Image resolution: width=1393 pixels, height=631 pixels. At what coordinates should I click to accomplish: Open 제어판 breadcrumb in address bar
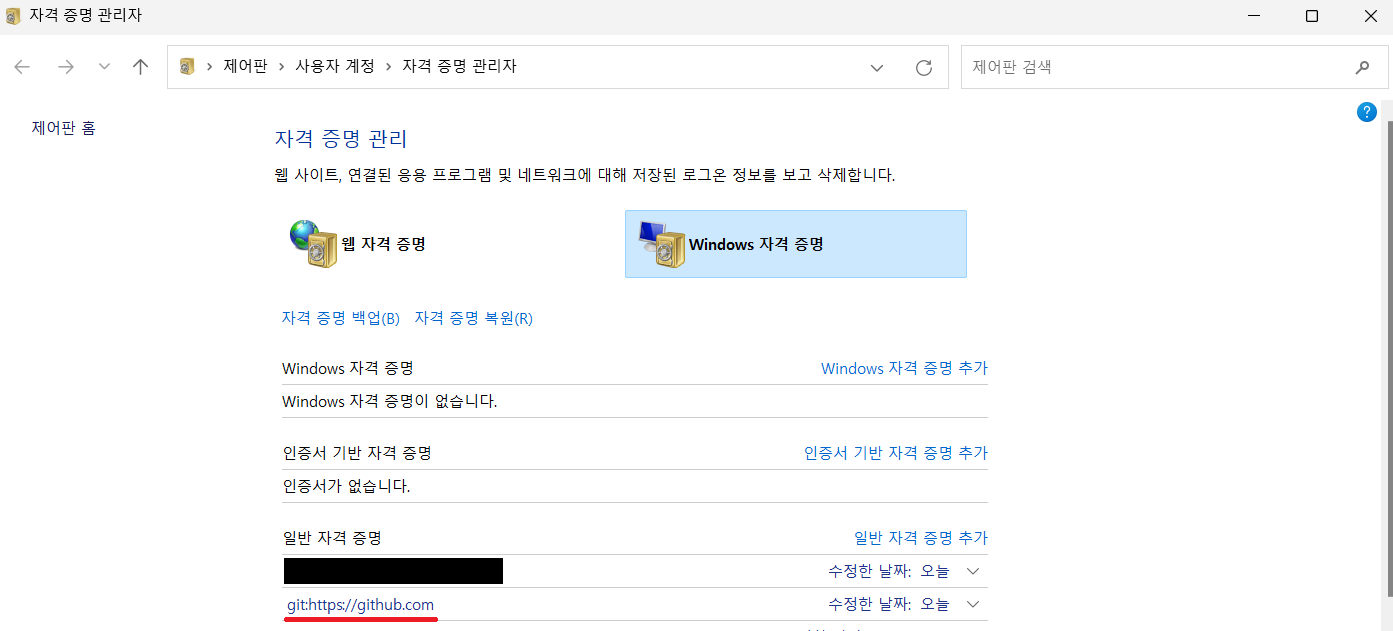(245, 67)
